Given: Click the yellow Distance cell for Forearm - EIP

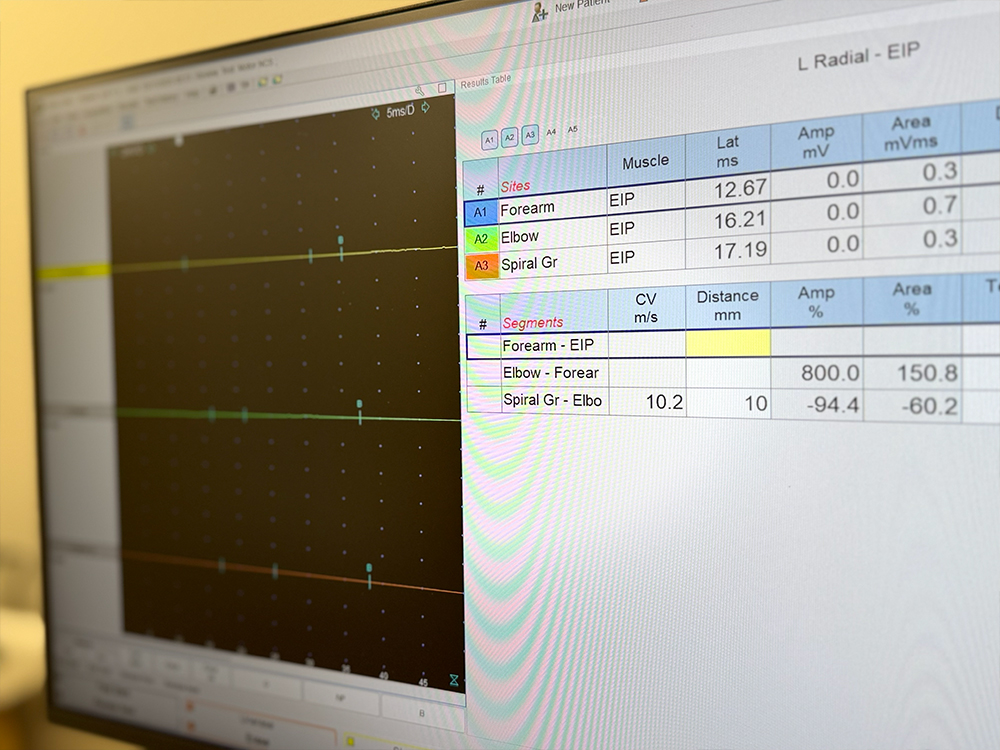Looking at the screenshot, I should pos(728,344).
